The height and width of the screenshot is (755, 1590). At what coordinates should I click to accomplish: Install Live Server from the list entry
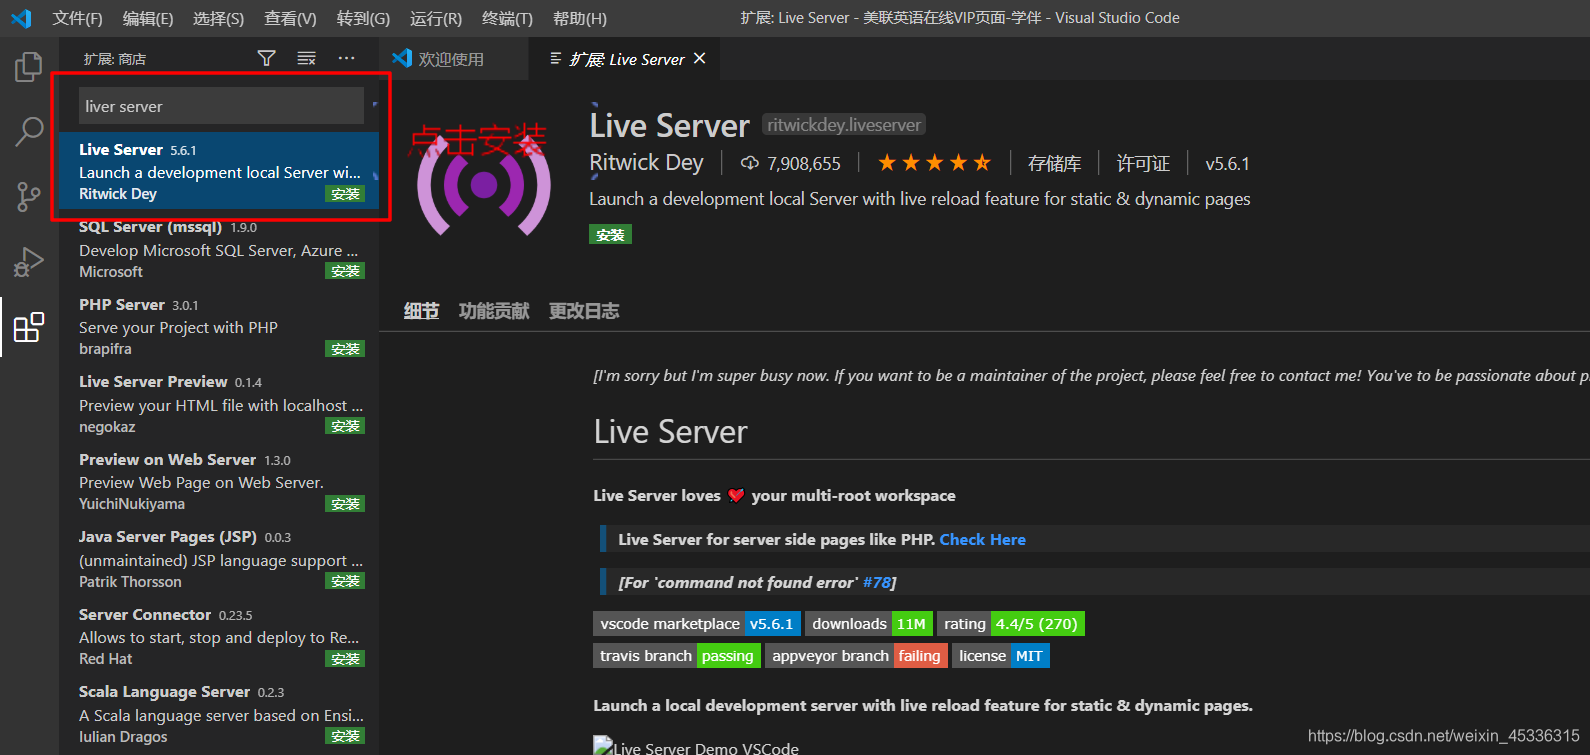pyautogui.click(x=345, y=194)
